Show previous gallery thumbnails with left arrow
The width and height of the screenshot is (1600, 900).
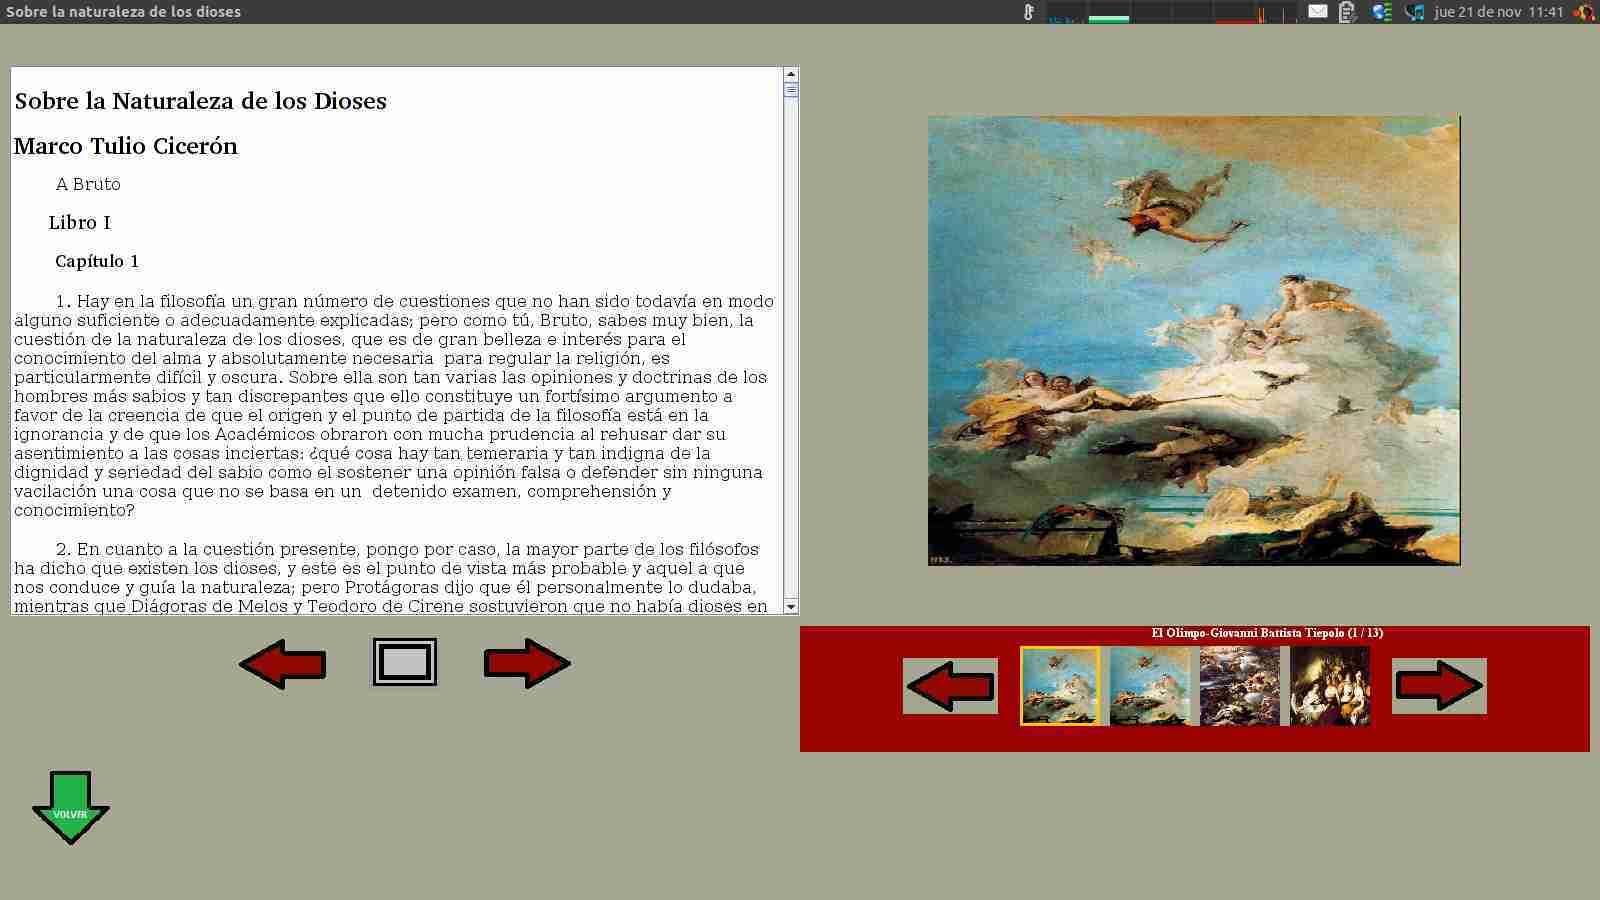pos(950,686)
